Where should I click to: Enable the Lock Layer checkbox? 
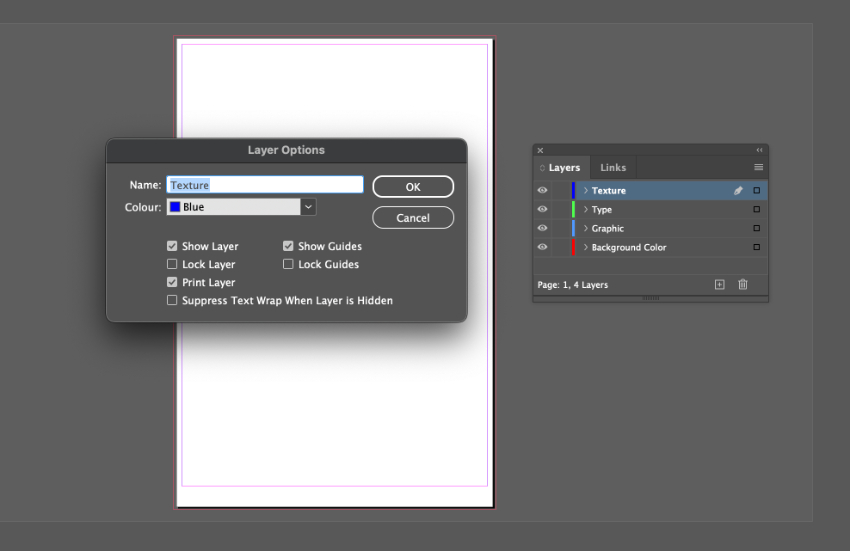pos(172,264)
